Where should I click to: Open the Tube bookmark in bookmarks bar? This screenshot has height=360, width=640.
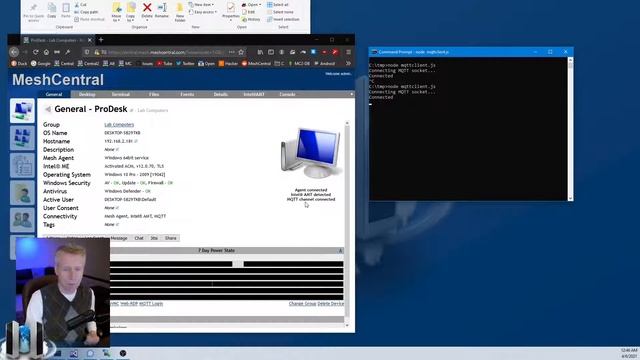pyautogui.click(x=164, y=63)
